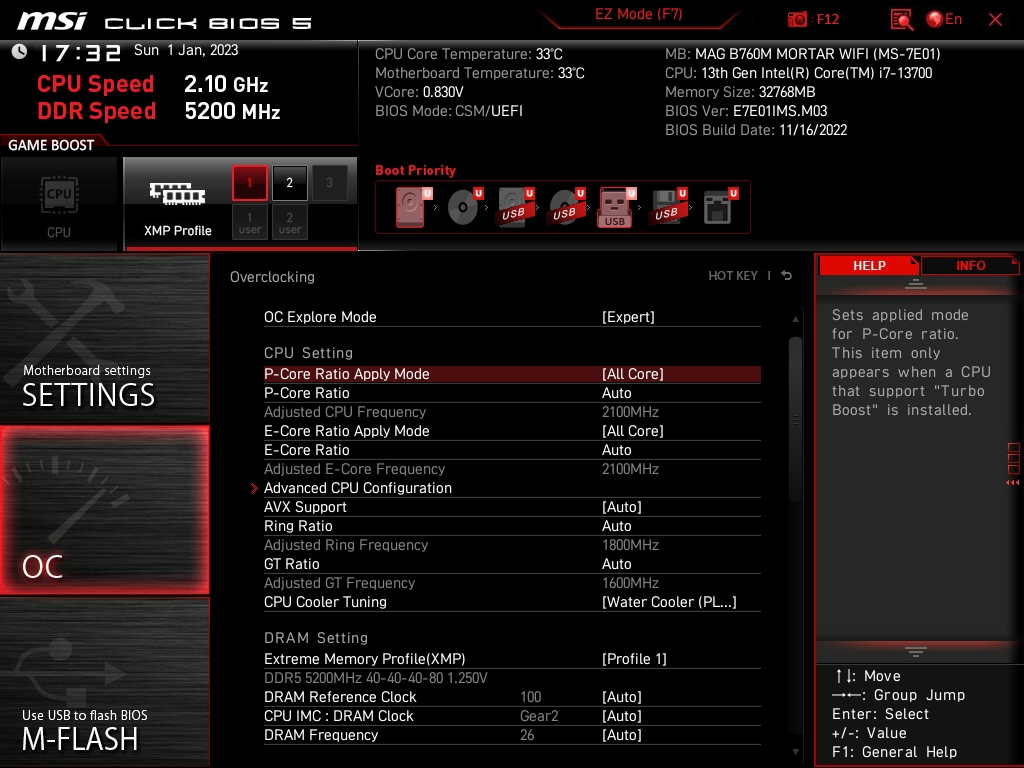Viewport: 1024px width, 768px height.
Task: Toggle the CPU Game Boost button
Action: (59, 204)
